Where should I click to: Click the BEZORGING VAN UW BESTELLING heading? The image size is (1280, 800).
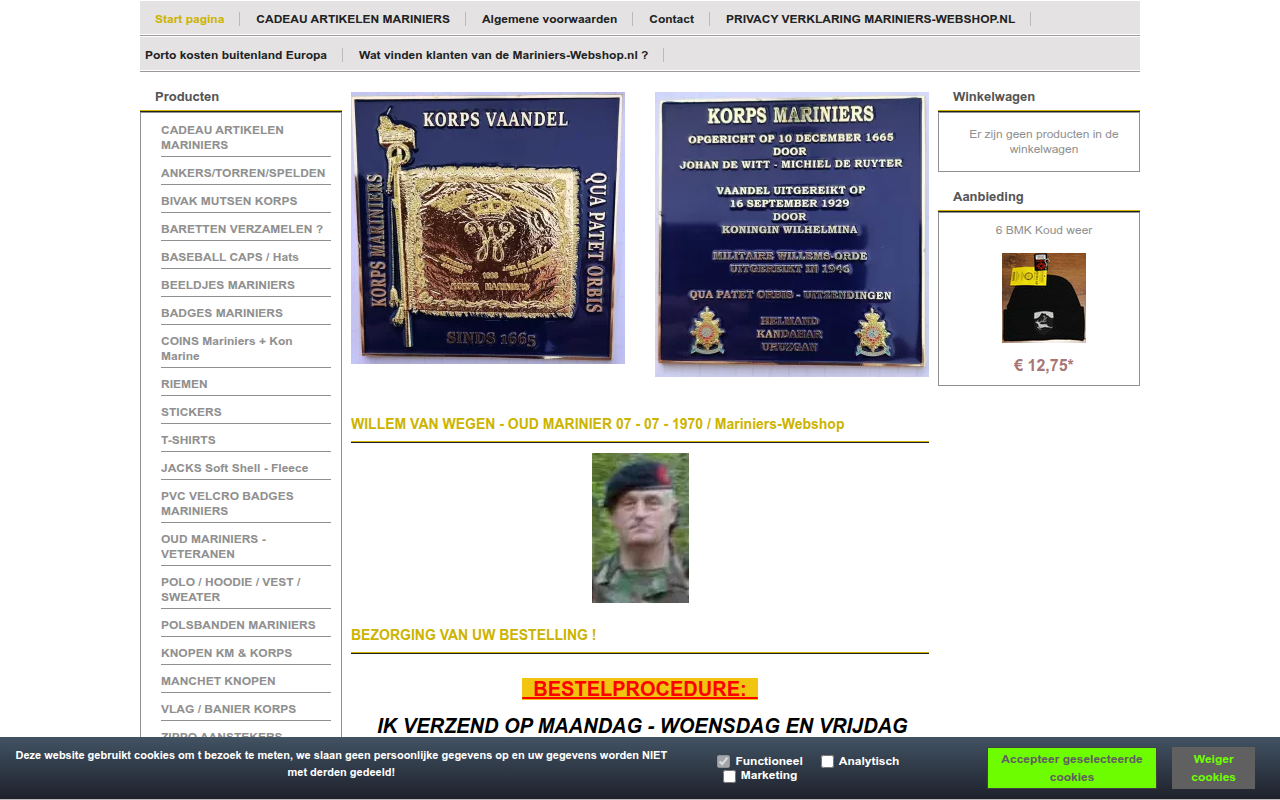click(473, 635)
